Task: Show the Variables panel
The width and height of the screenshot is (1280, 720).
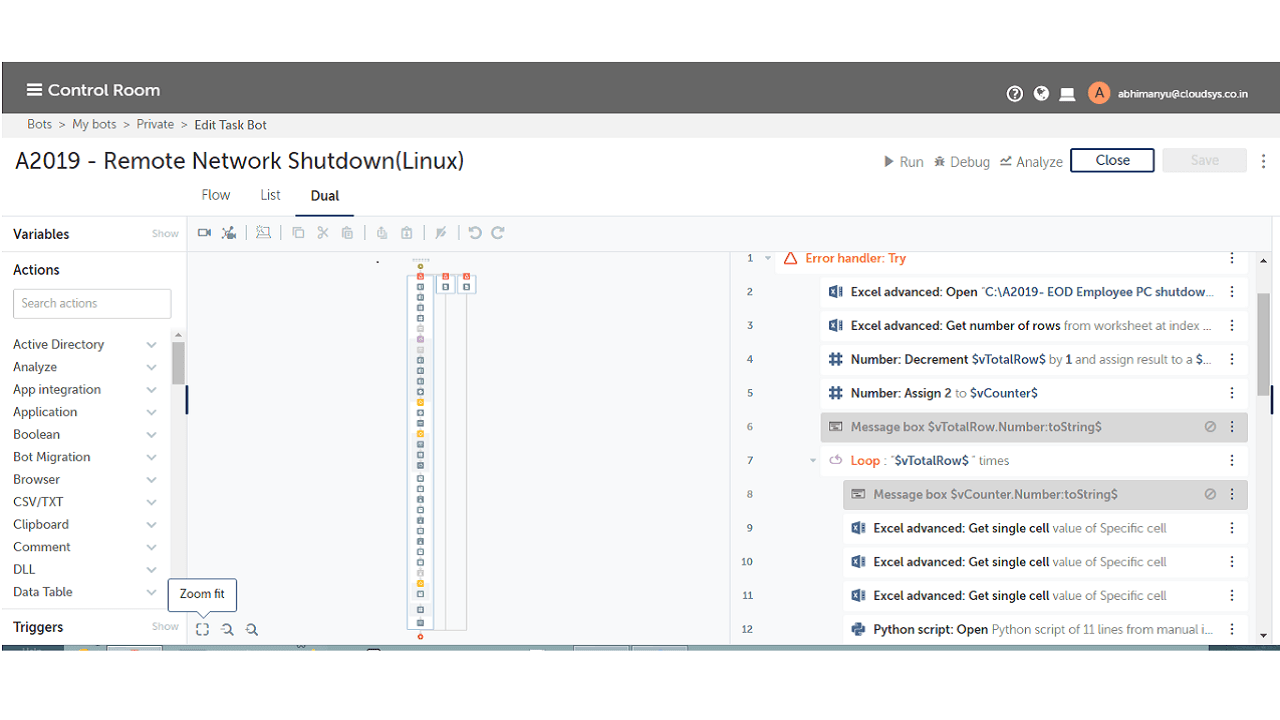Action: tap(165, 234)
